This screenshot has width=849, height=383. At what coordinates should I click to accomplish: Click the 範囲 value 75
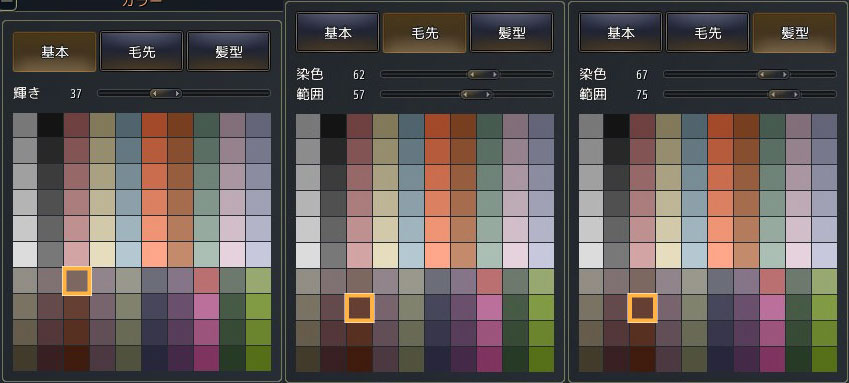tap(642, 95)
